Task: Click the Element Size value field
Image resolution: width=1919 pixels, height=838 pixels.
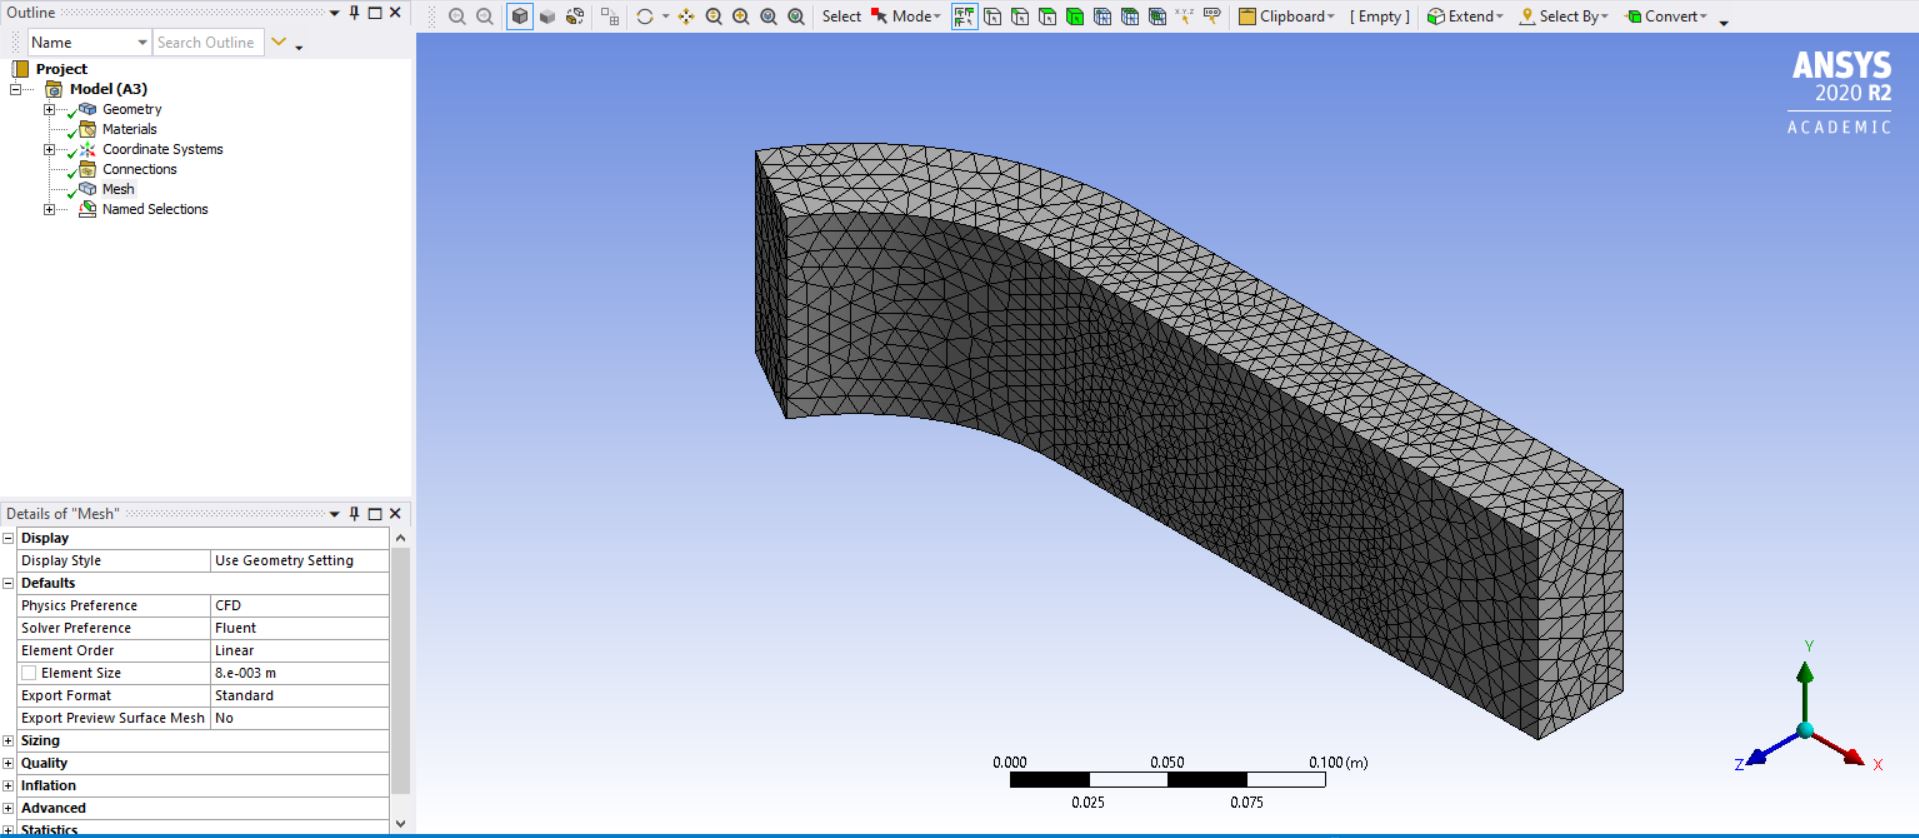Action: click(x=299, y=673)
